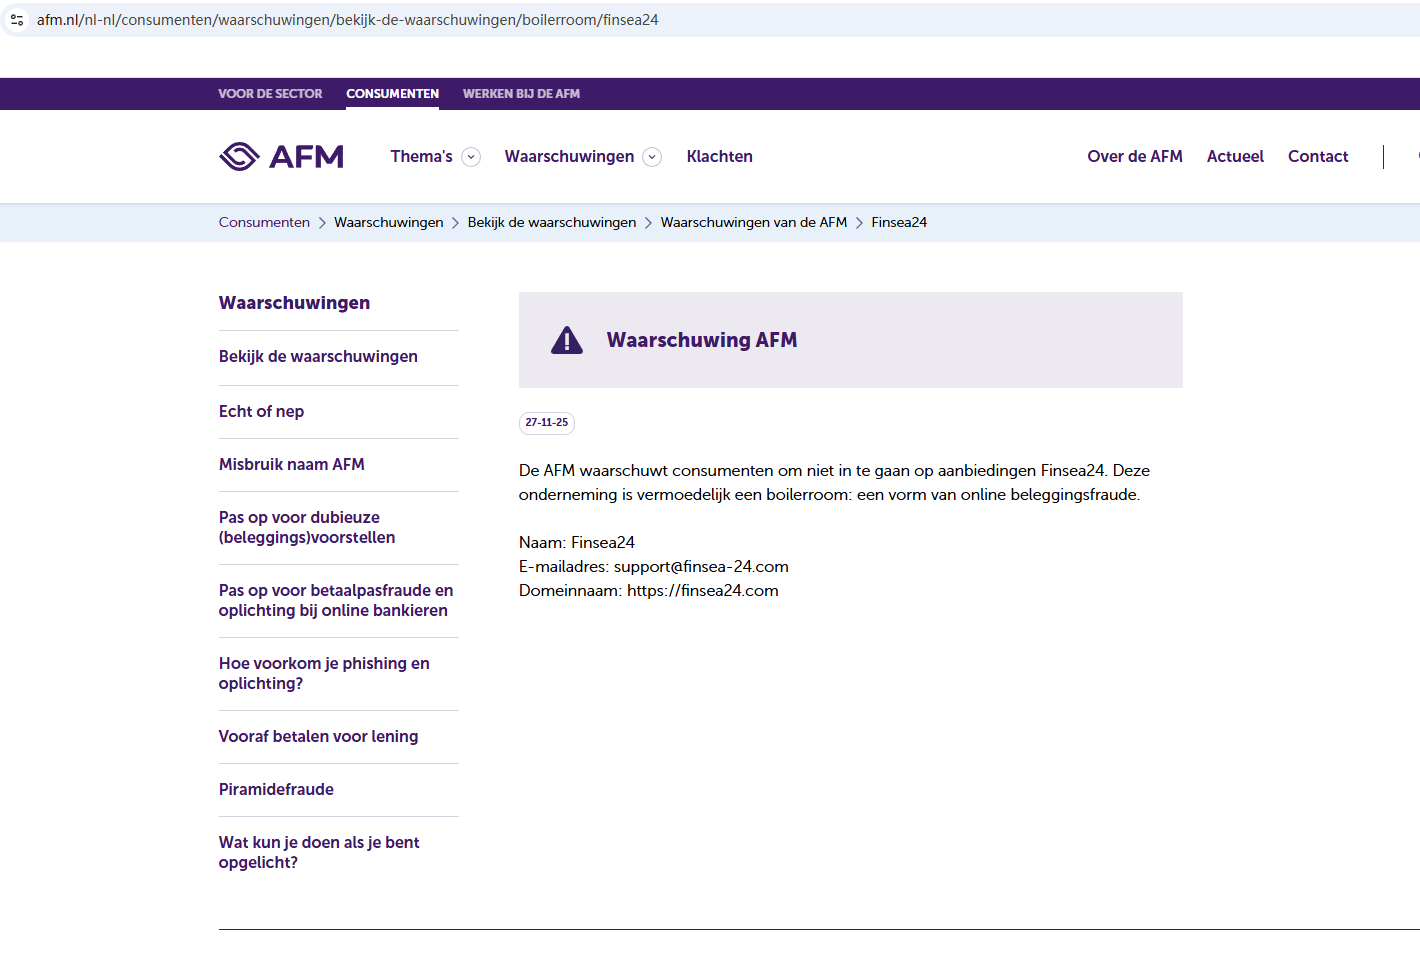Open Pas op voor dubieuze (beleggings)voorstellen
Image resolution: width=1420 pixels, height=970 pixels.
coord(307,528)
